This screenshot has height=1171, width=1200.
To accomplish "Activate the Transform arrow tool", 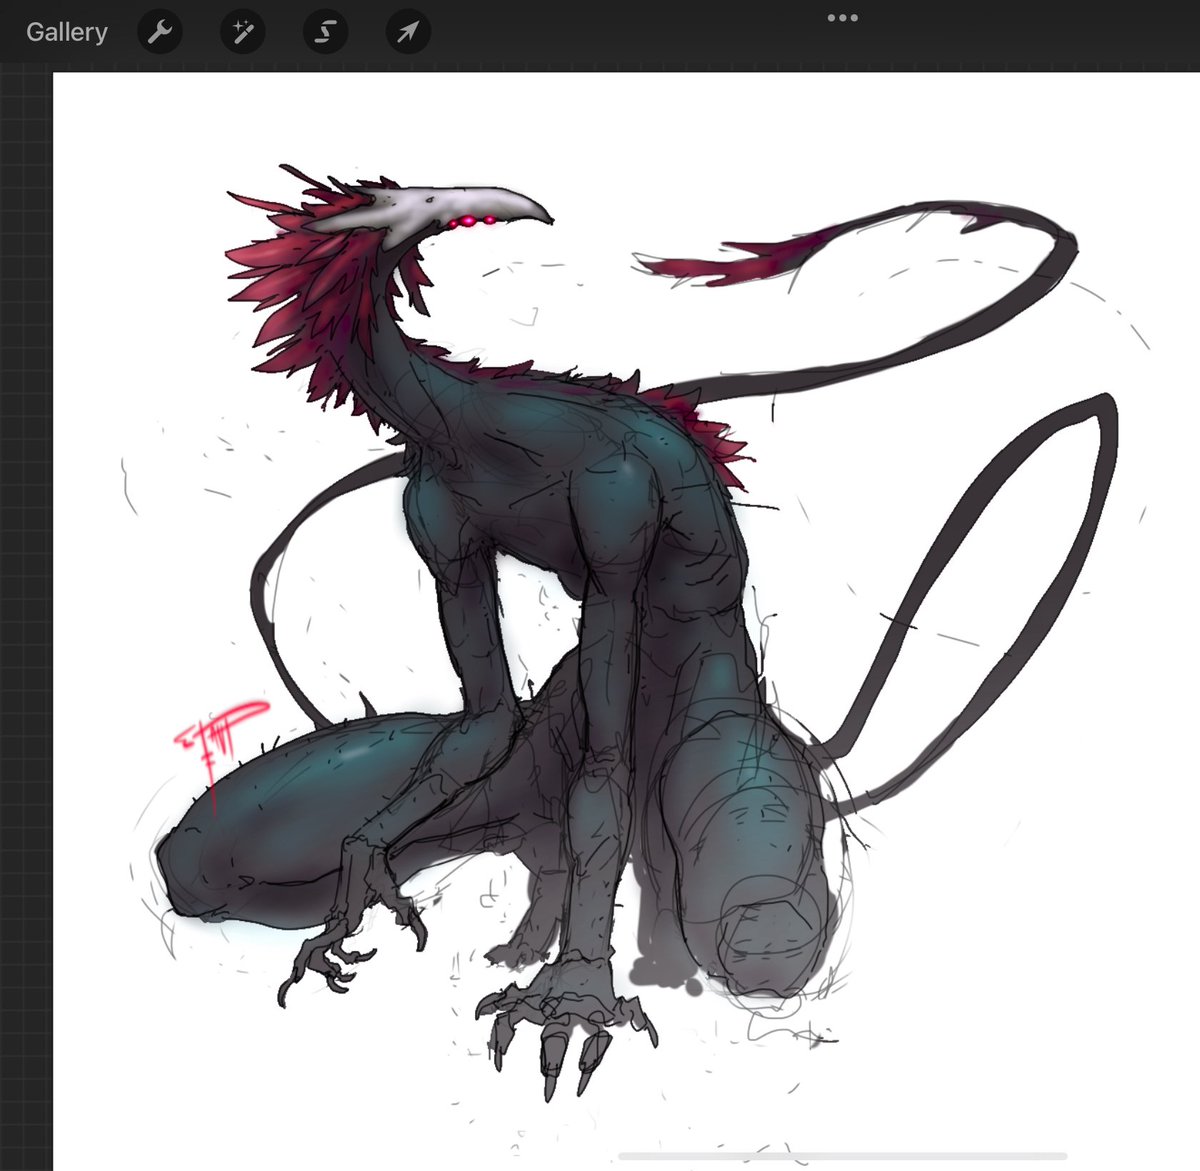I will pyautogui.click(x=408, y=33).
